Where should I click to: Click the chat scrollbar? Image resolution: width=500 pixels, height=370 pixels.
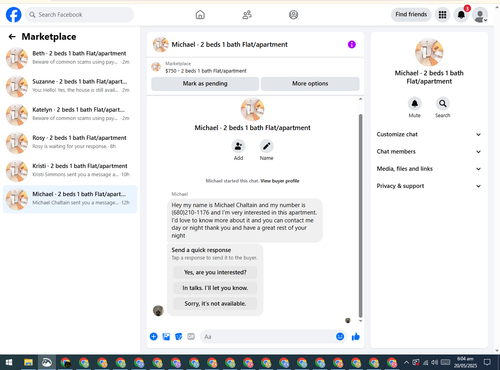360,216
